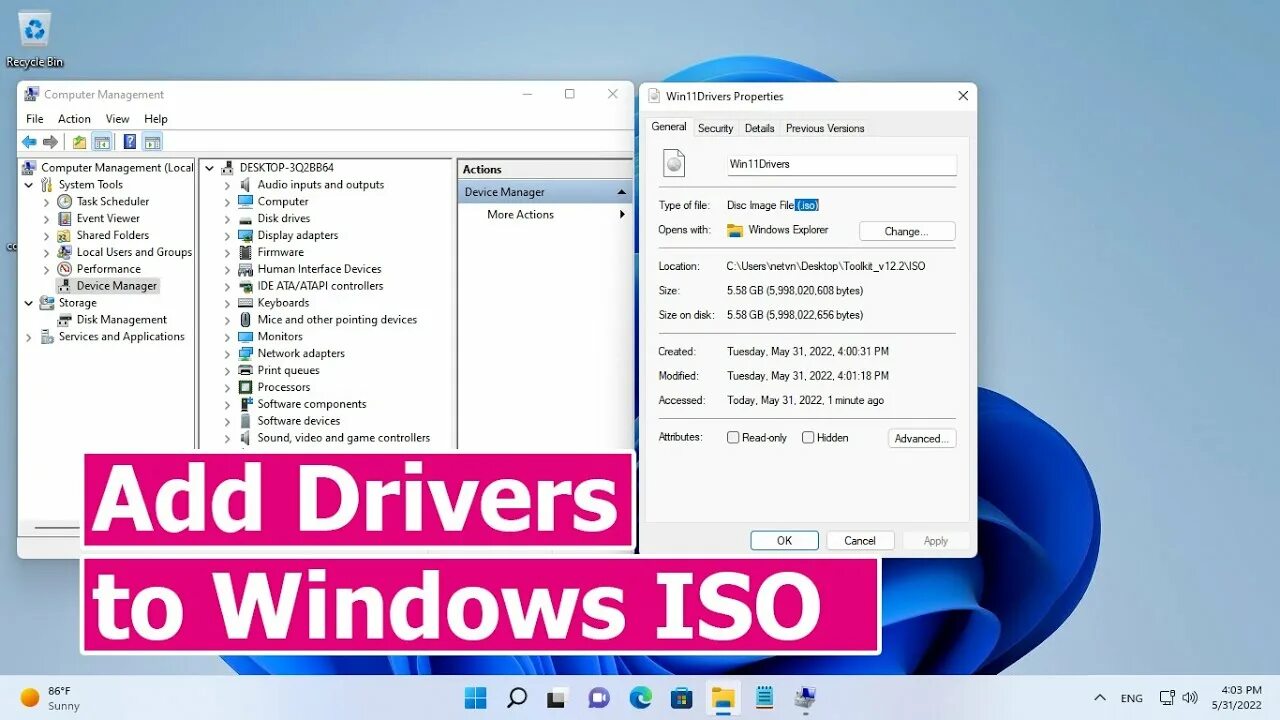The height and width of the screenshot is (720, 1280).
Task: Click the file name field Win11Drivers
Action: [x=842, y=164]
